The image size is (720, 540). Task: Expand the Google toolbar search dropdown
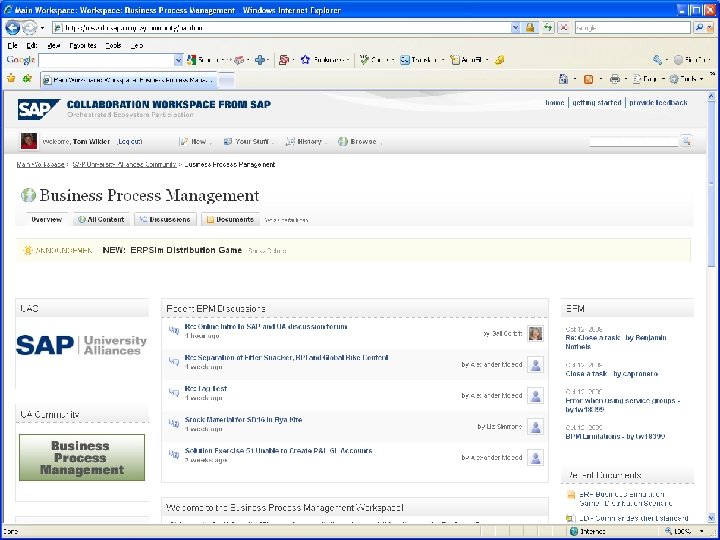[178, 60]
